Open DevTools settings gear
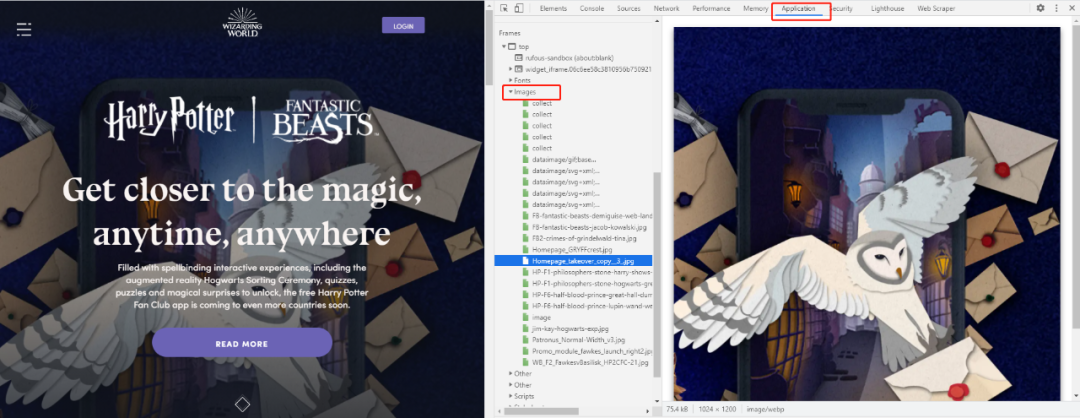Screen dimensions: 1080x418 (1041, 8)
